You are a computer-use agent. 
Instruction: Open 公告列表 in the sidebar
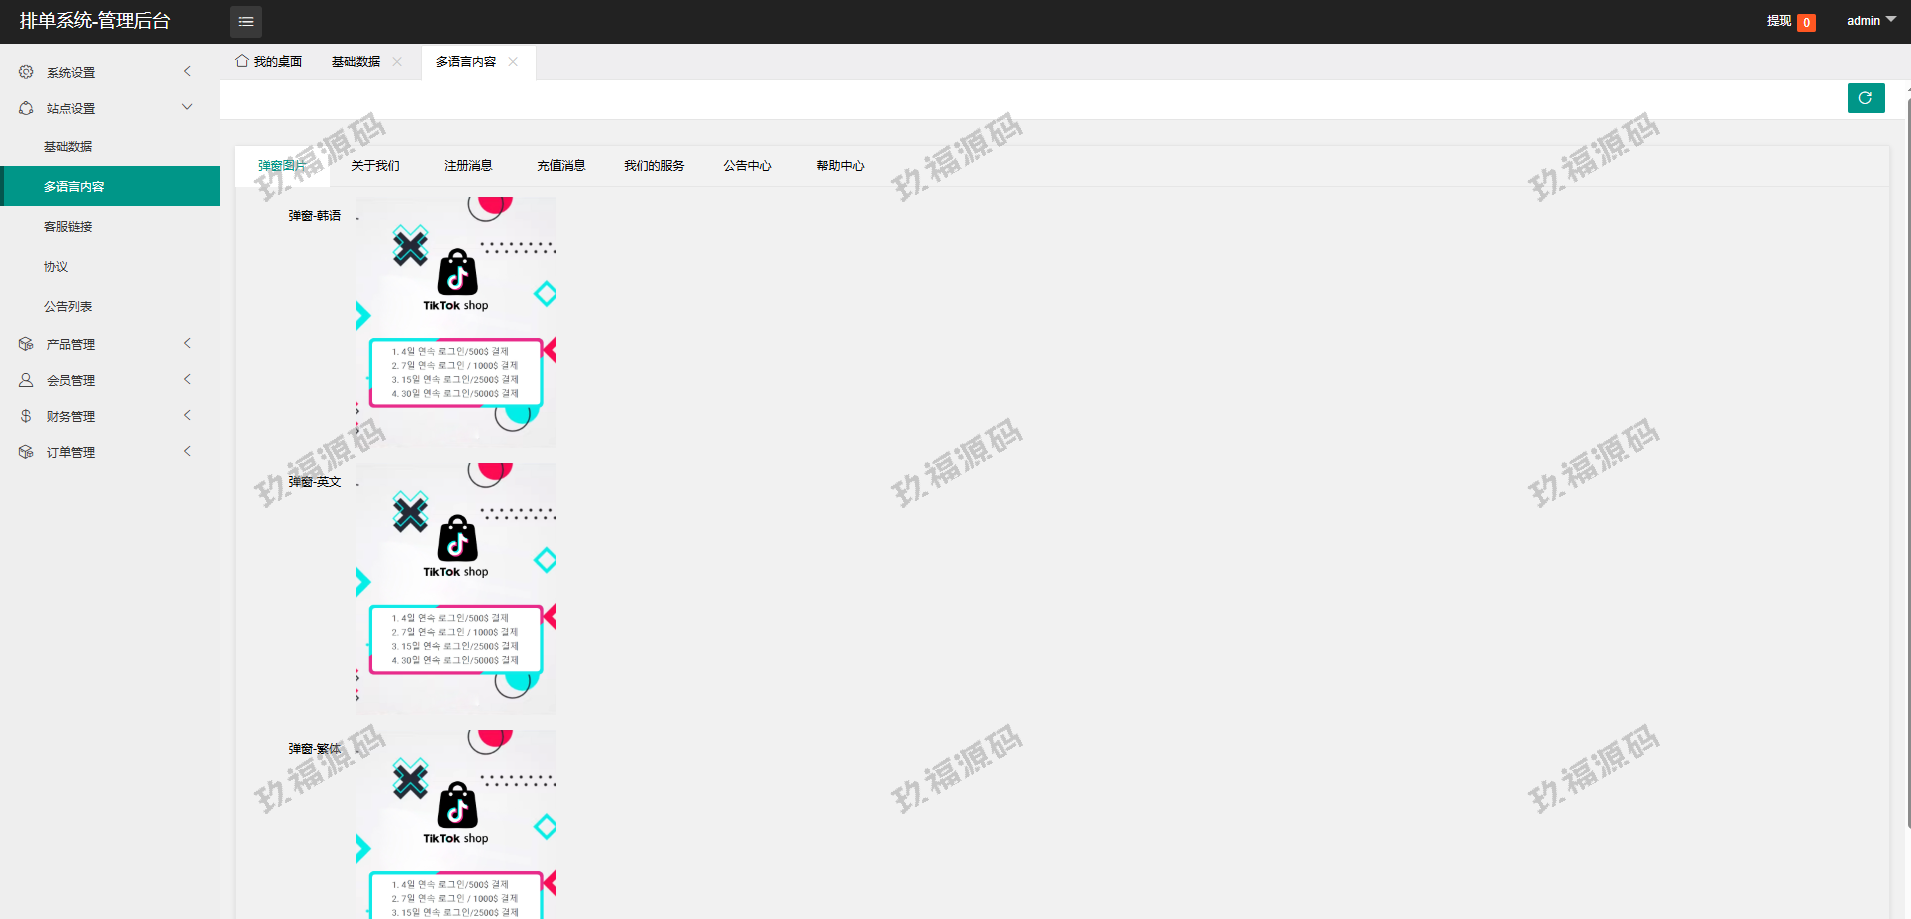tap(68, 307)
